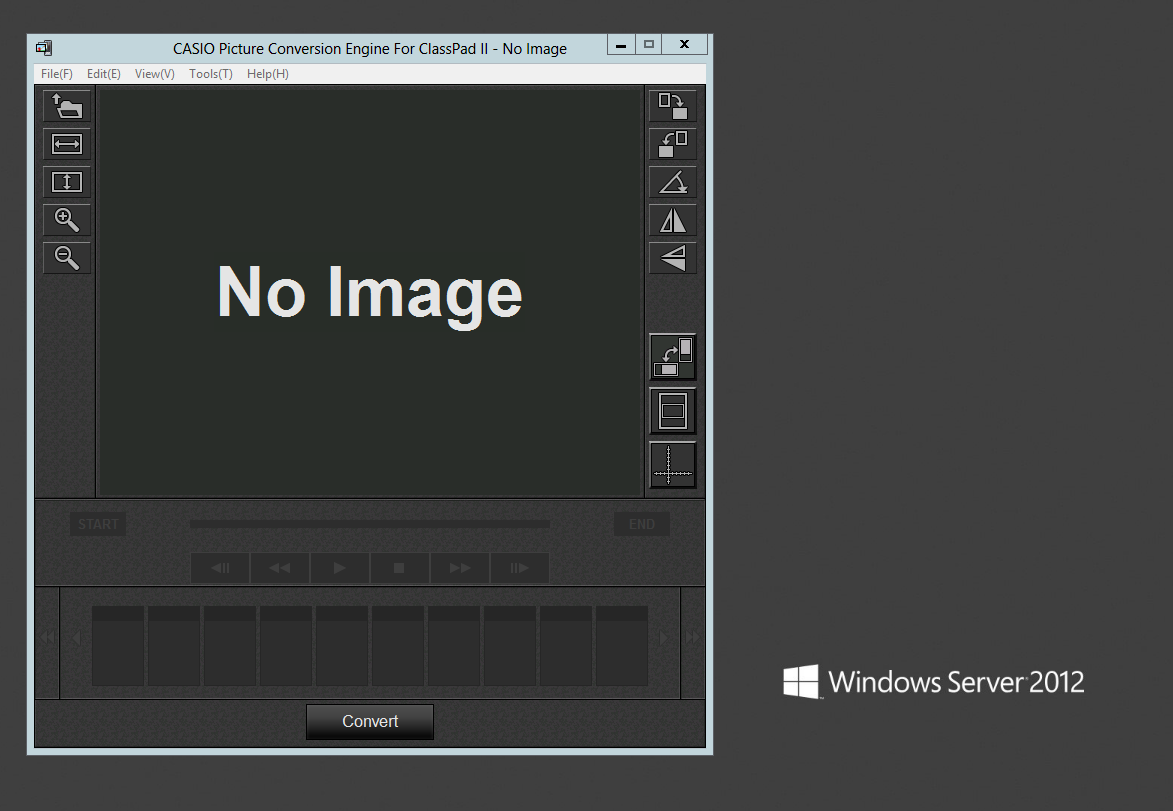
Task: Flip image vertically icon
Action: pos(673,258)
